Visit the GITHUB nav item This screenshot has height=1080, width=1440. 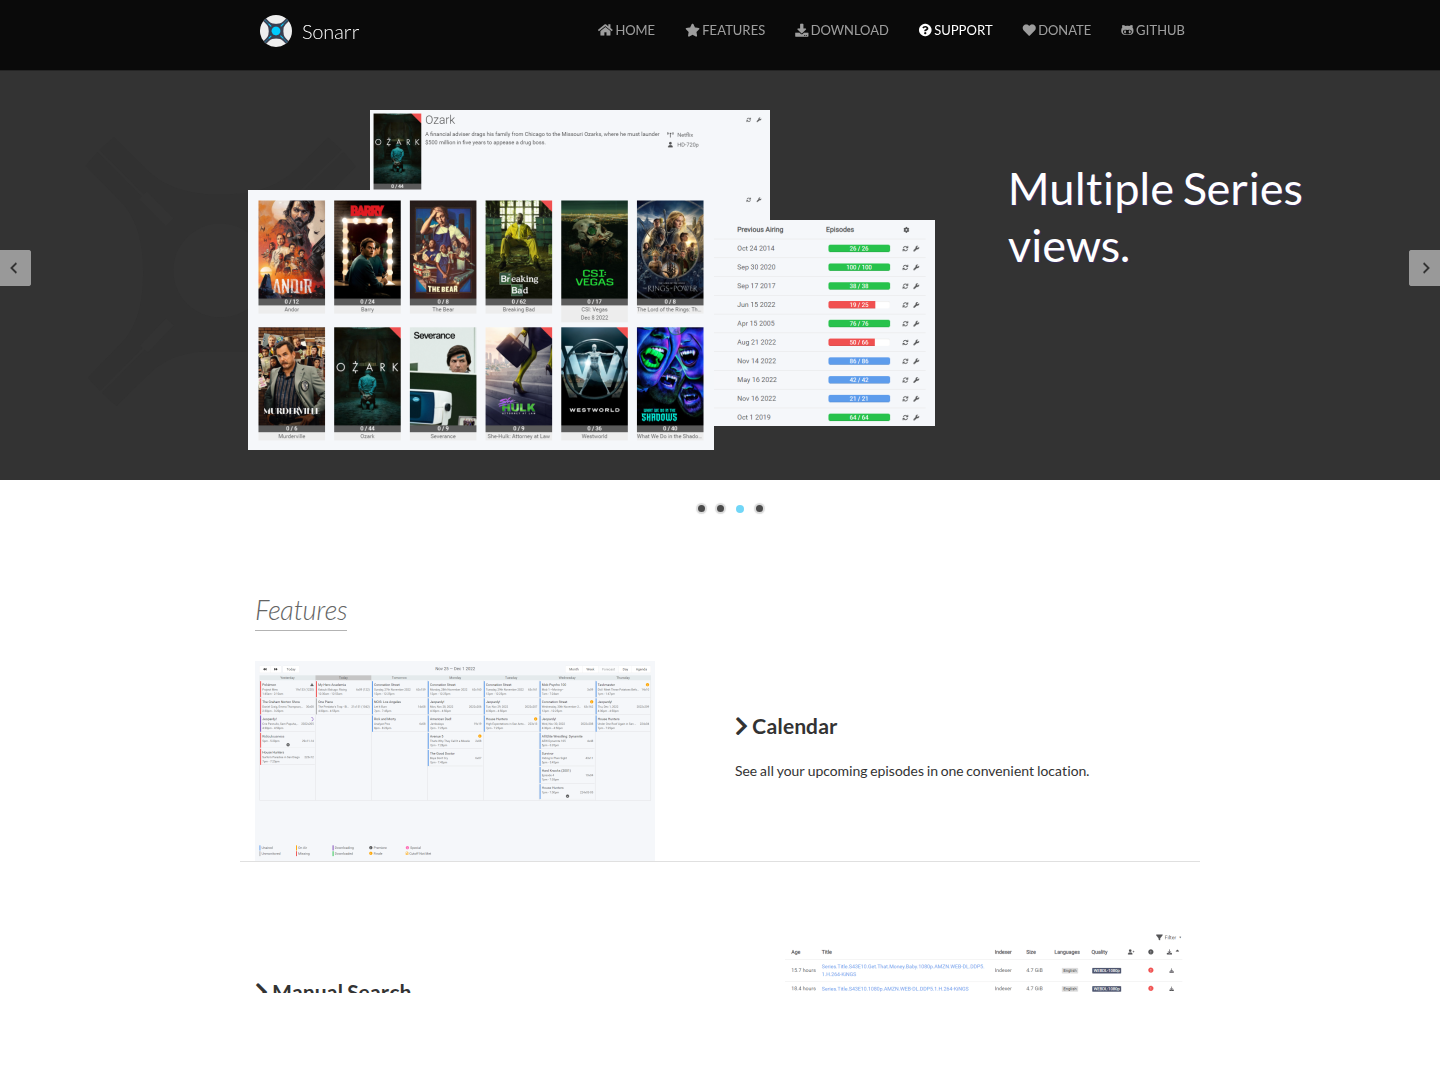click(1153, 30)
